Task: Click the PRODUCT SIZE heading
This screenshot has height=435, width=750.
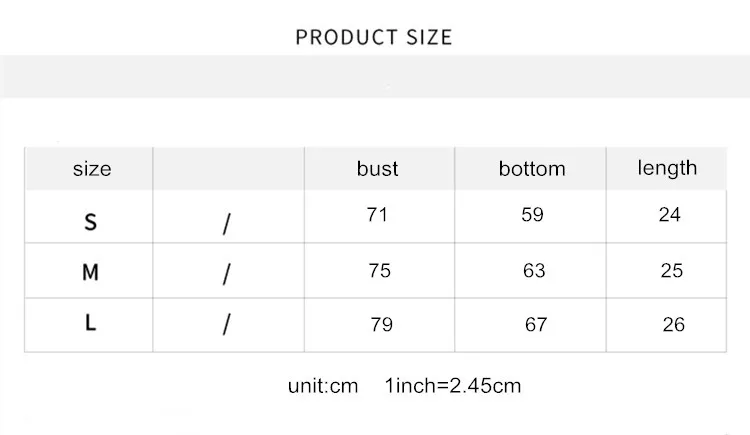Action: [x=374, y=37]
